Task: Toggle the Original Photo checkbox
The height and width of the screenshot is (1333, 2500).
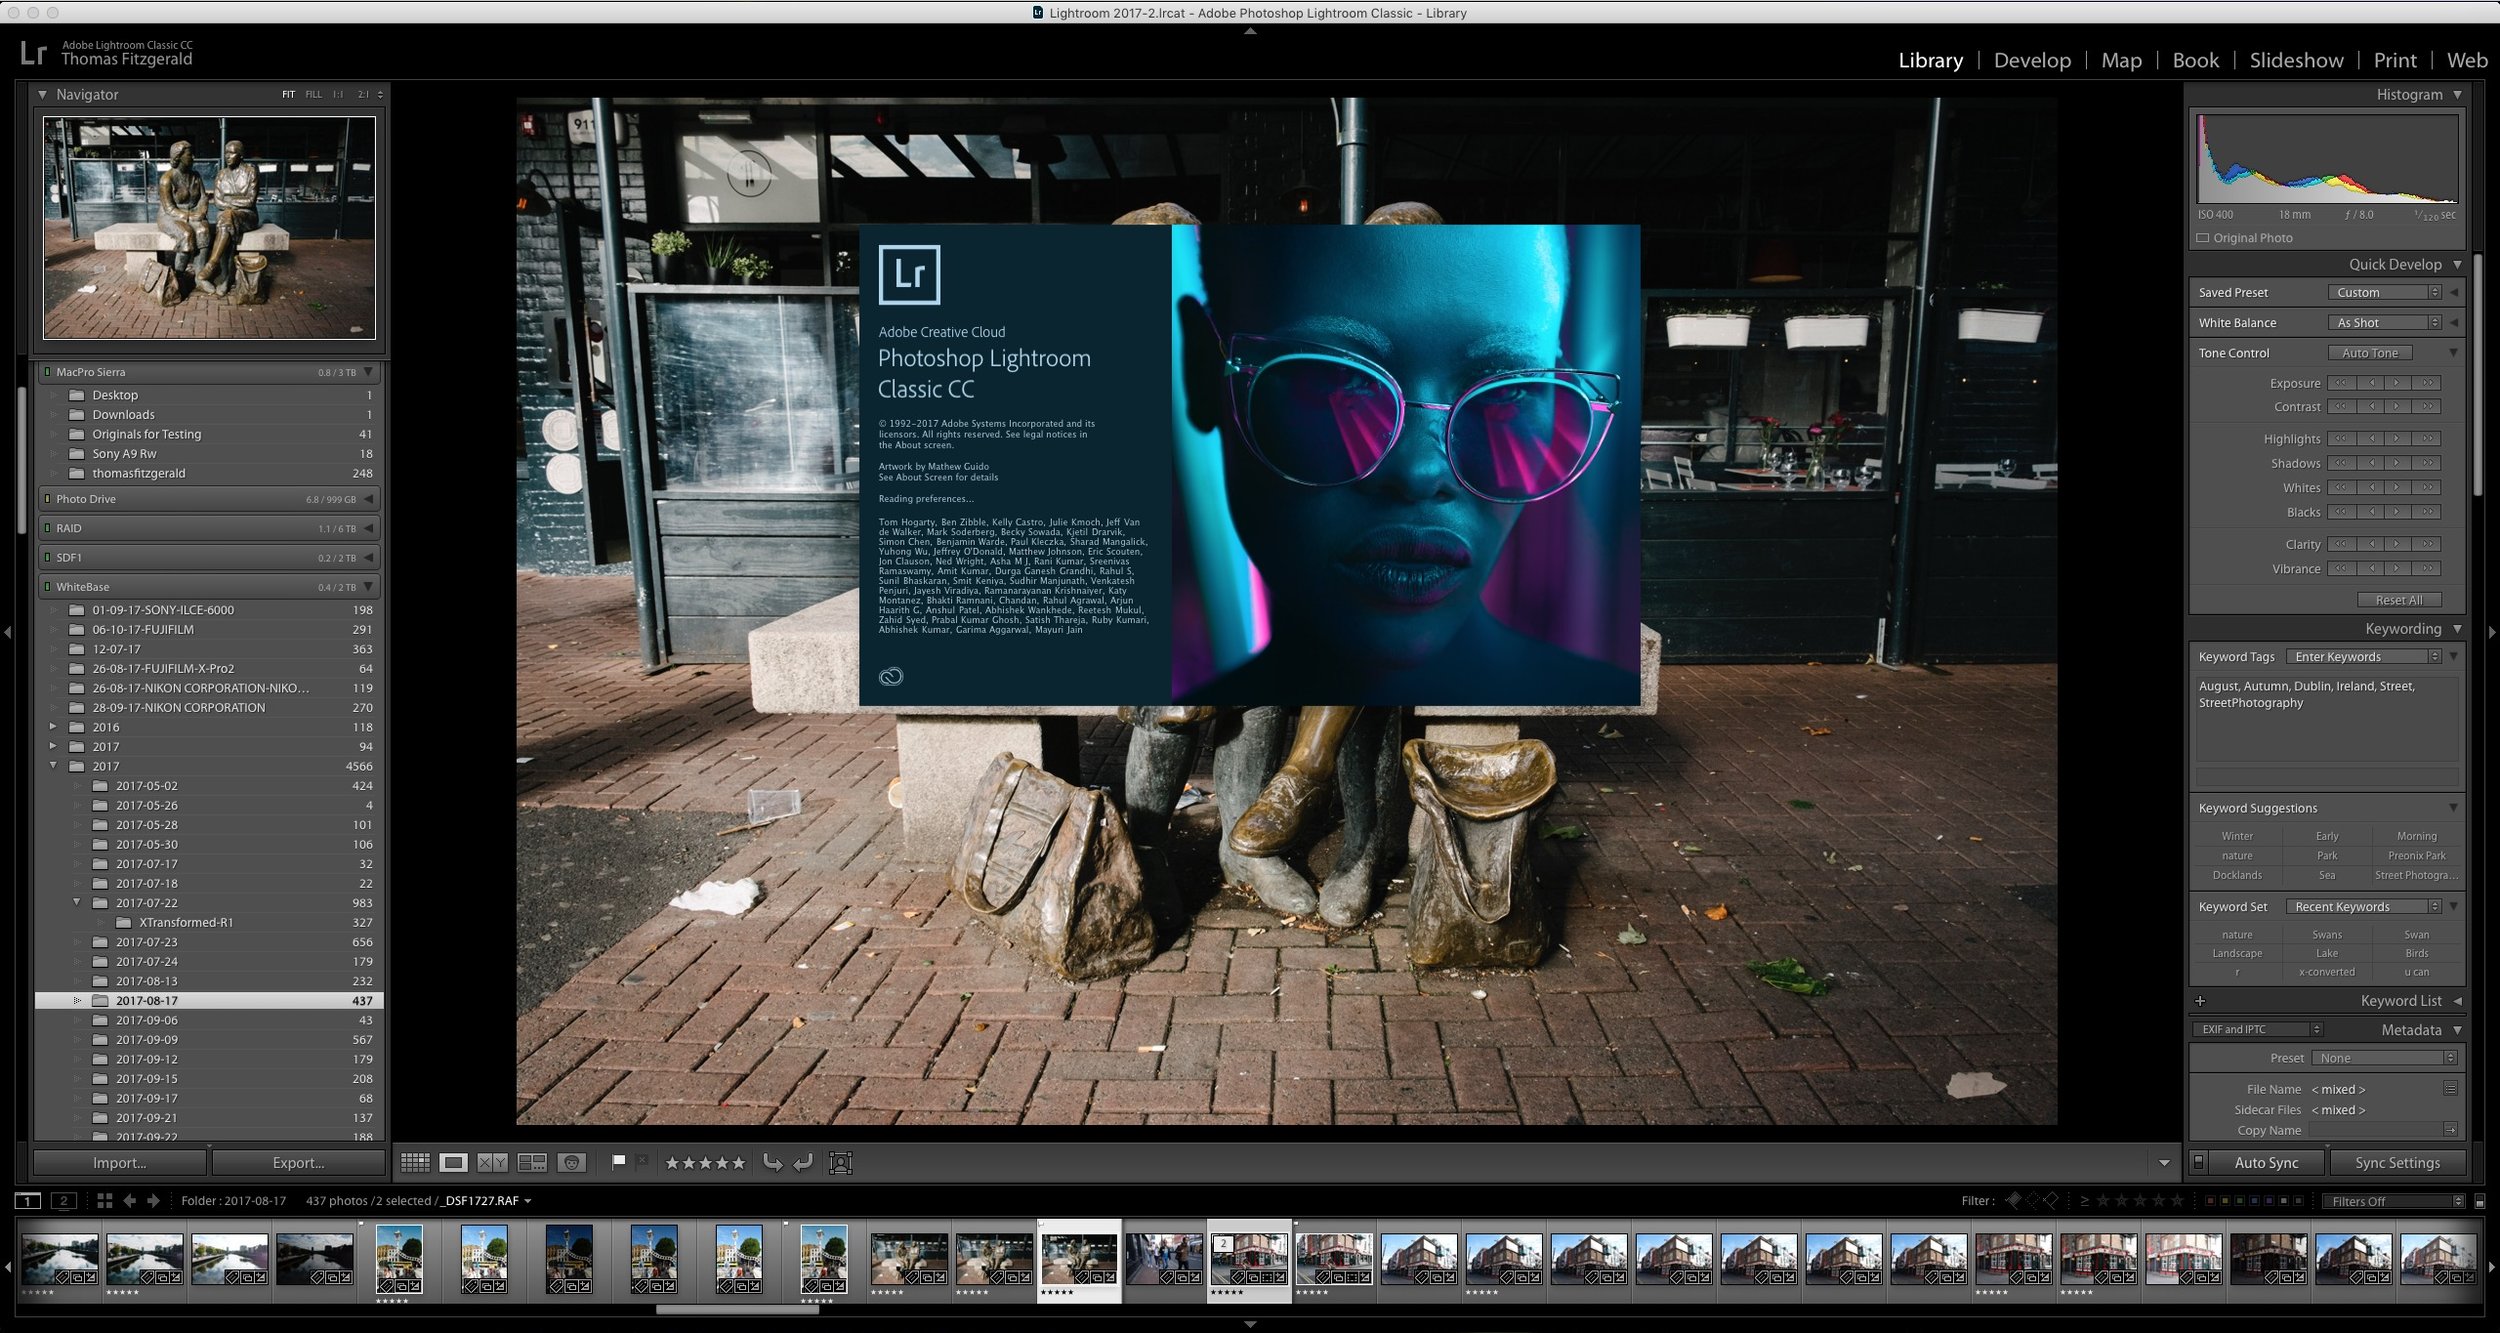Action: tap(2202, 238)
